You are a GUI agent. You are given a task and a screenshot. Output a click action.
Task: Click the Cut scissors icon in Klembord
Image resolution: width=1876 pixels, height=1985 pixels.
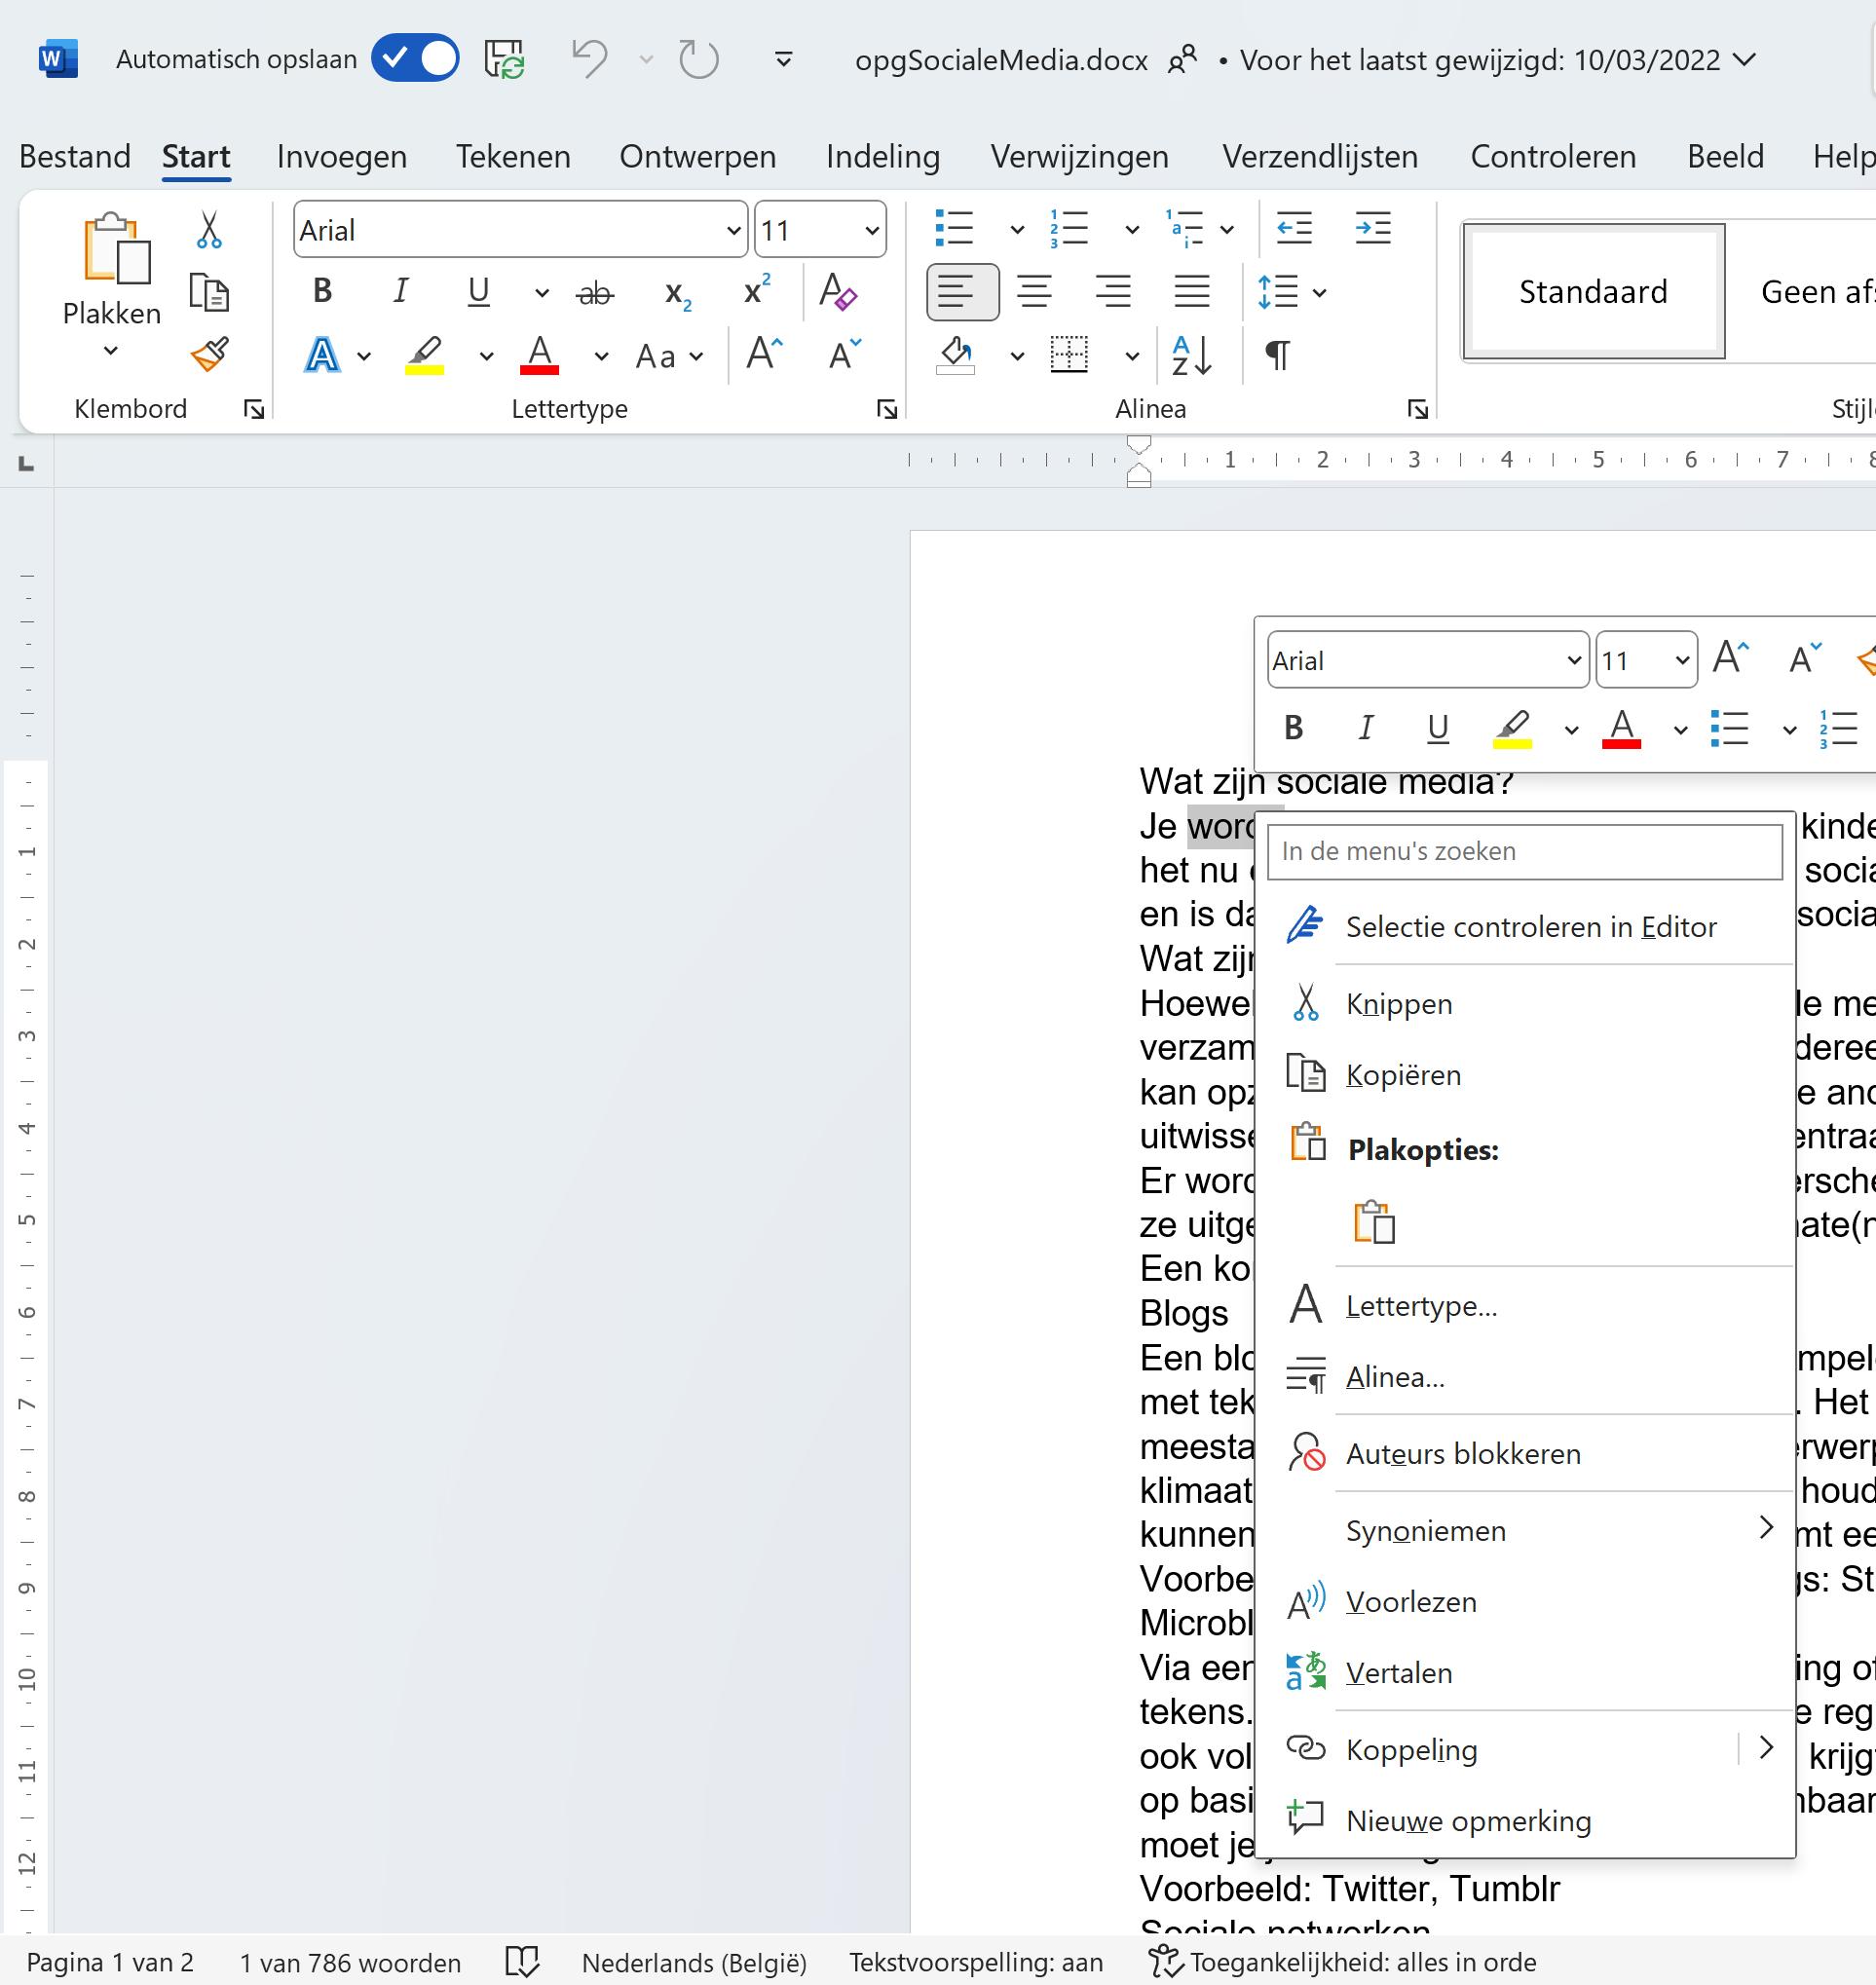point(208,230)
